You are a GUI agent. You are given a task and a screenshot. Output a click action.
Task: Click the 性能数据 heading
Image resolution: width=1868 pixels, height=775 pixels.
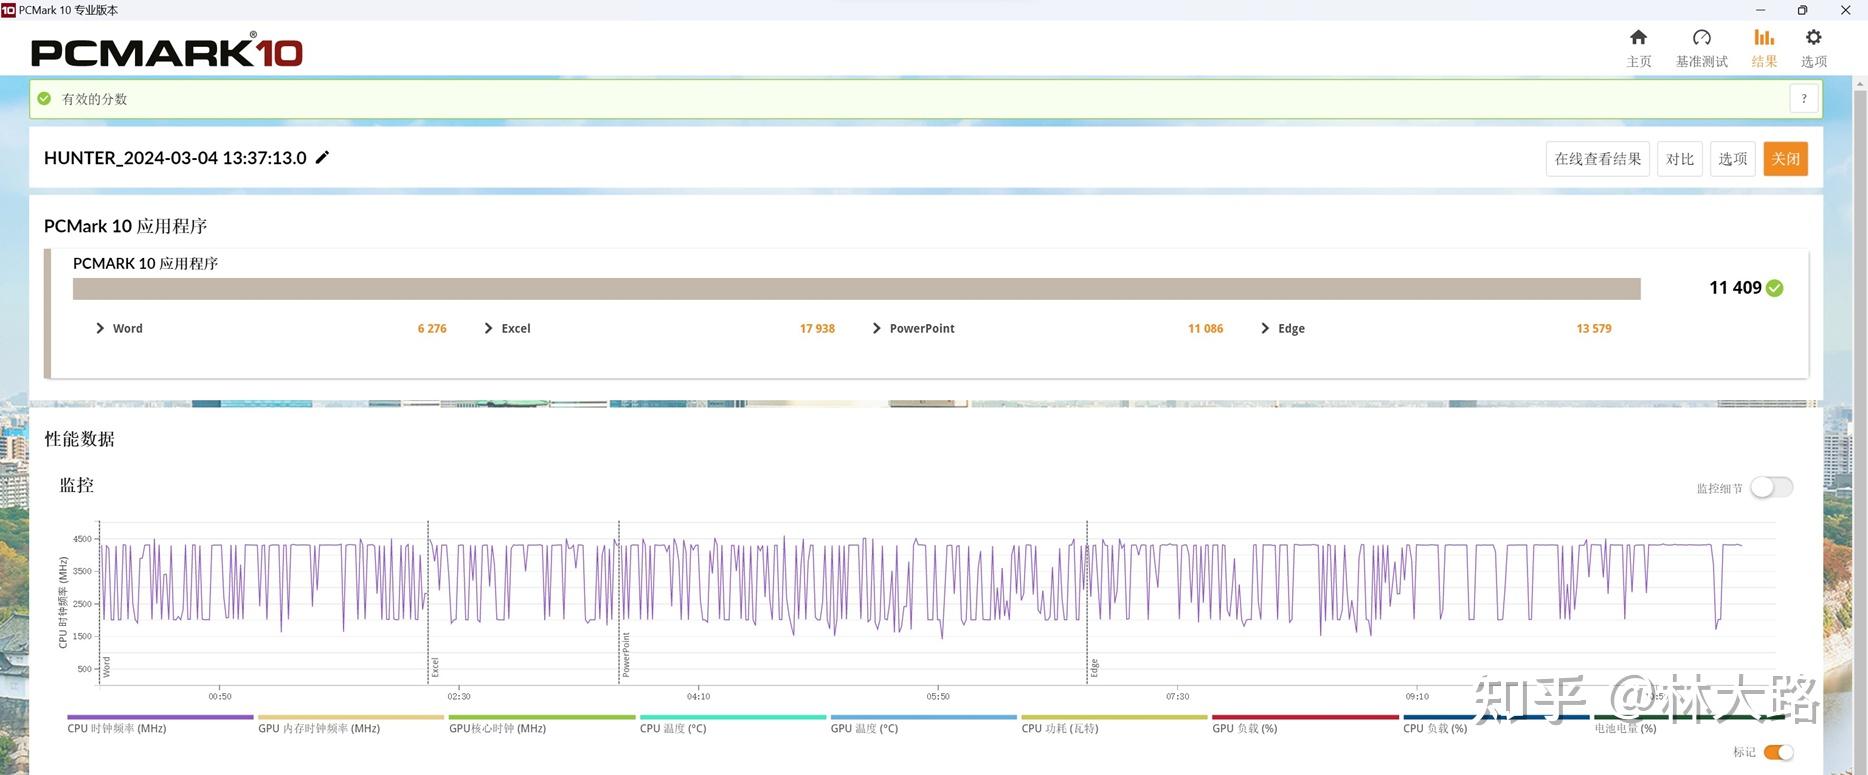(80, 439)
